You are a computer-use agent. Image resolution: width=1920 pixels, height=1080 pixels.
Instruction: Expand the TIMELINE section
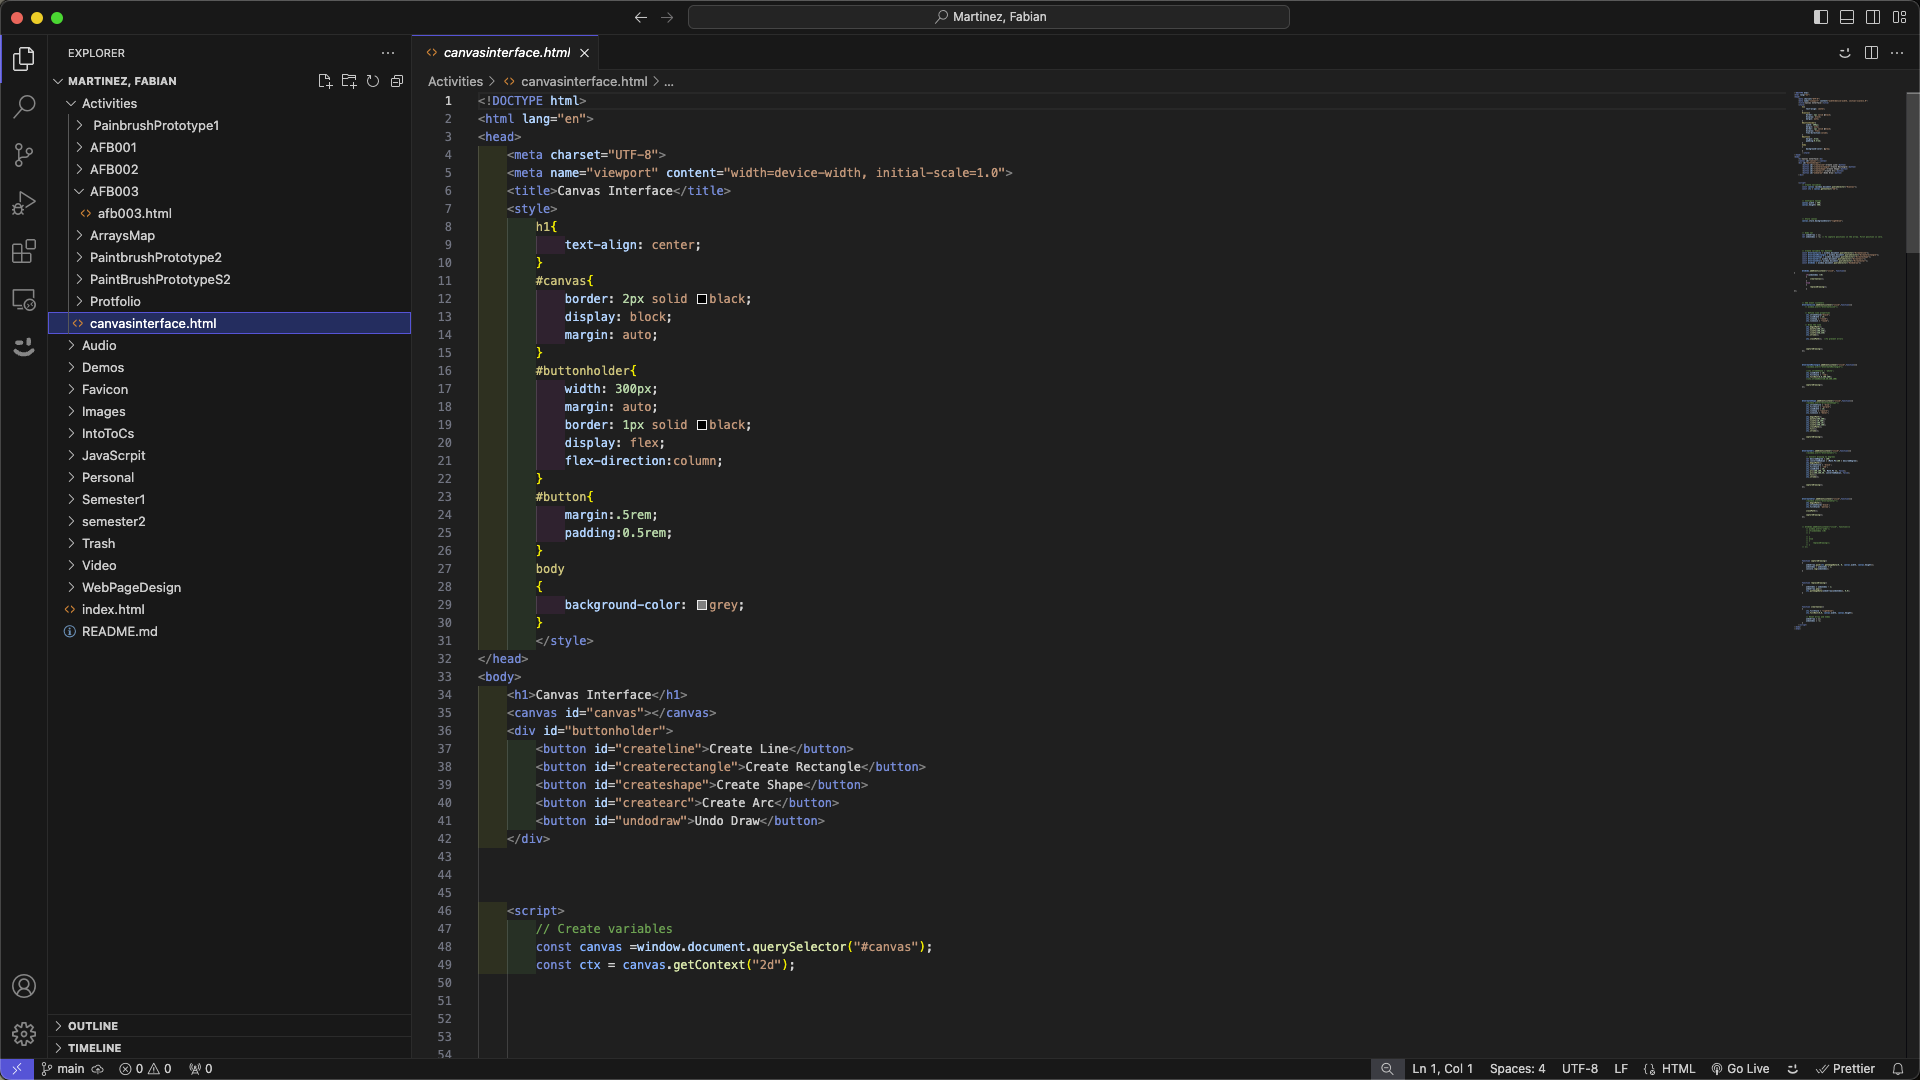point(230,1048)
